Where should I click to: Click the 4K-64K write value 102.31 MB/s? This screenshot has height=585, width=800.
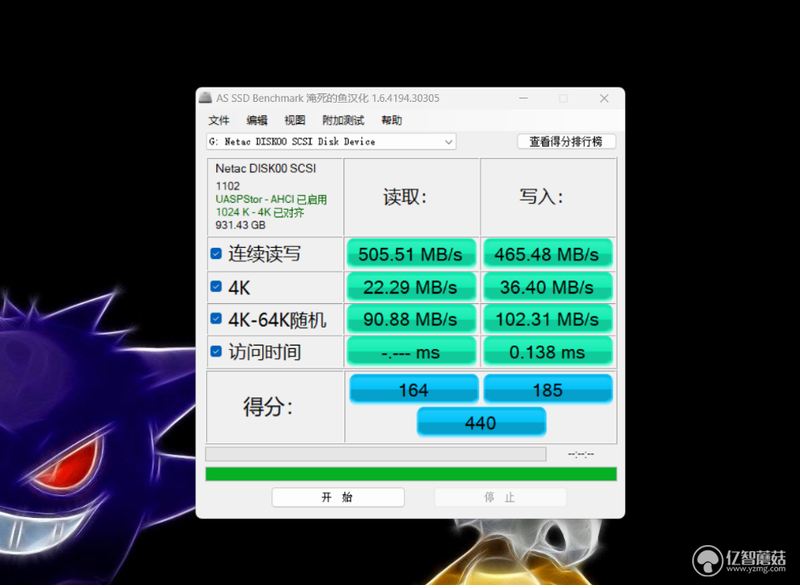[x=547, y=319]
